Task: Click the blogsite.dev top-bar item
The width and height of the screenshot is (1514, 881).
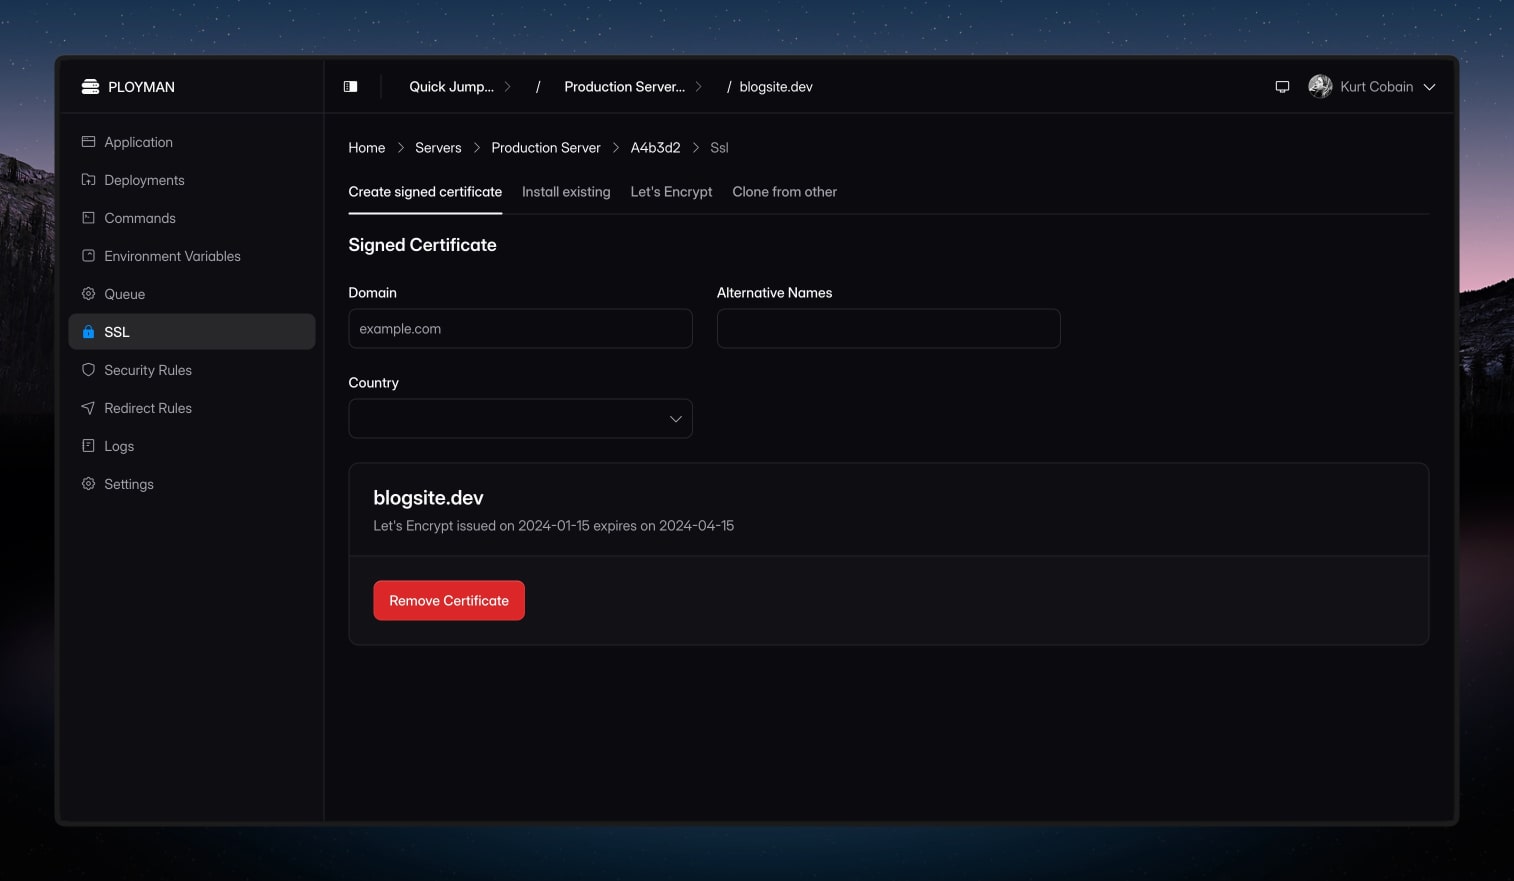Action: click(776, 87)
